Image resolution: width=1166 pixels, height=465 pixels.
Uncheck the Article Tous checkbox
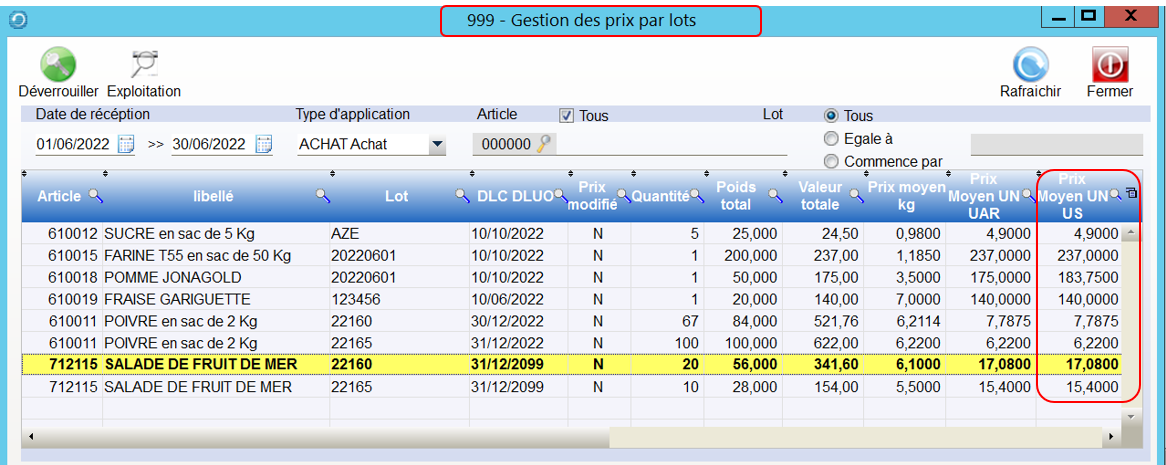pyautogui.click(x=566, y=115)
